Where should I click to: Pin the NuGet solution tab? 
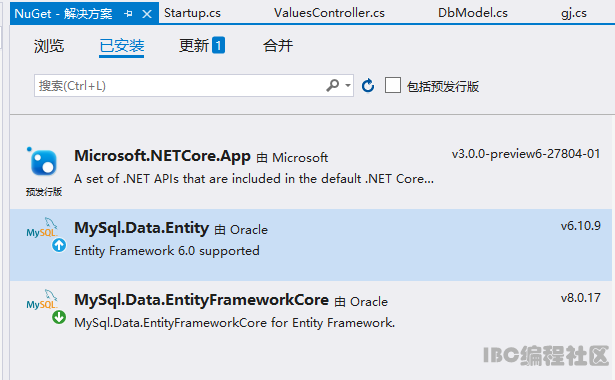pyautogui.click(x=128, y=14)
